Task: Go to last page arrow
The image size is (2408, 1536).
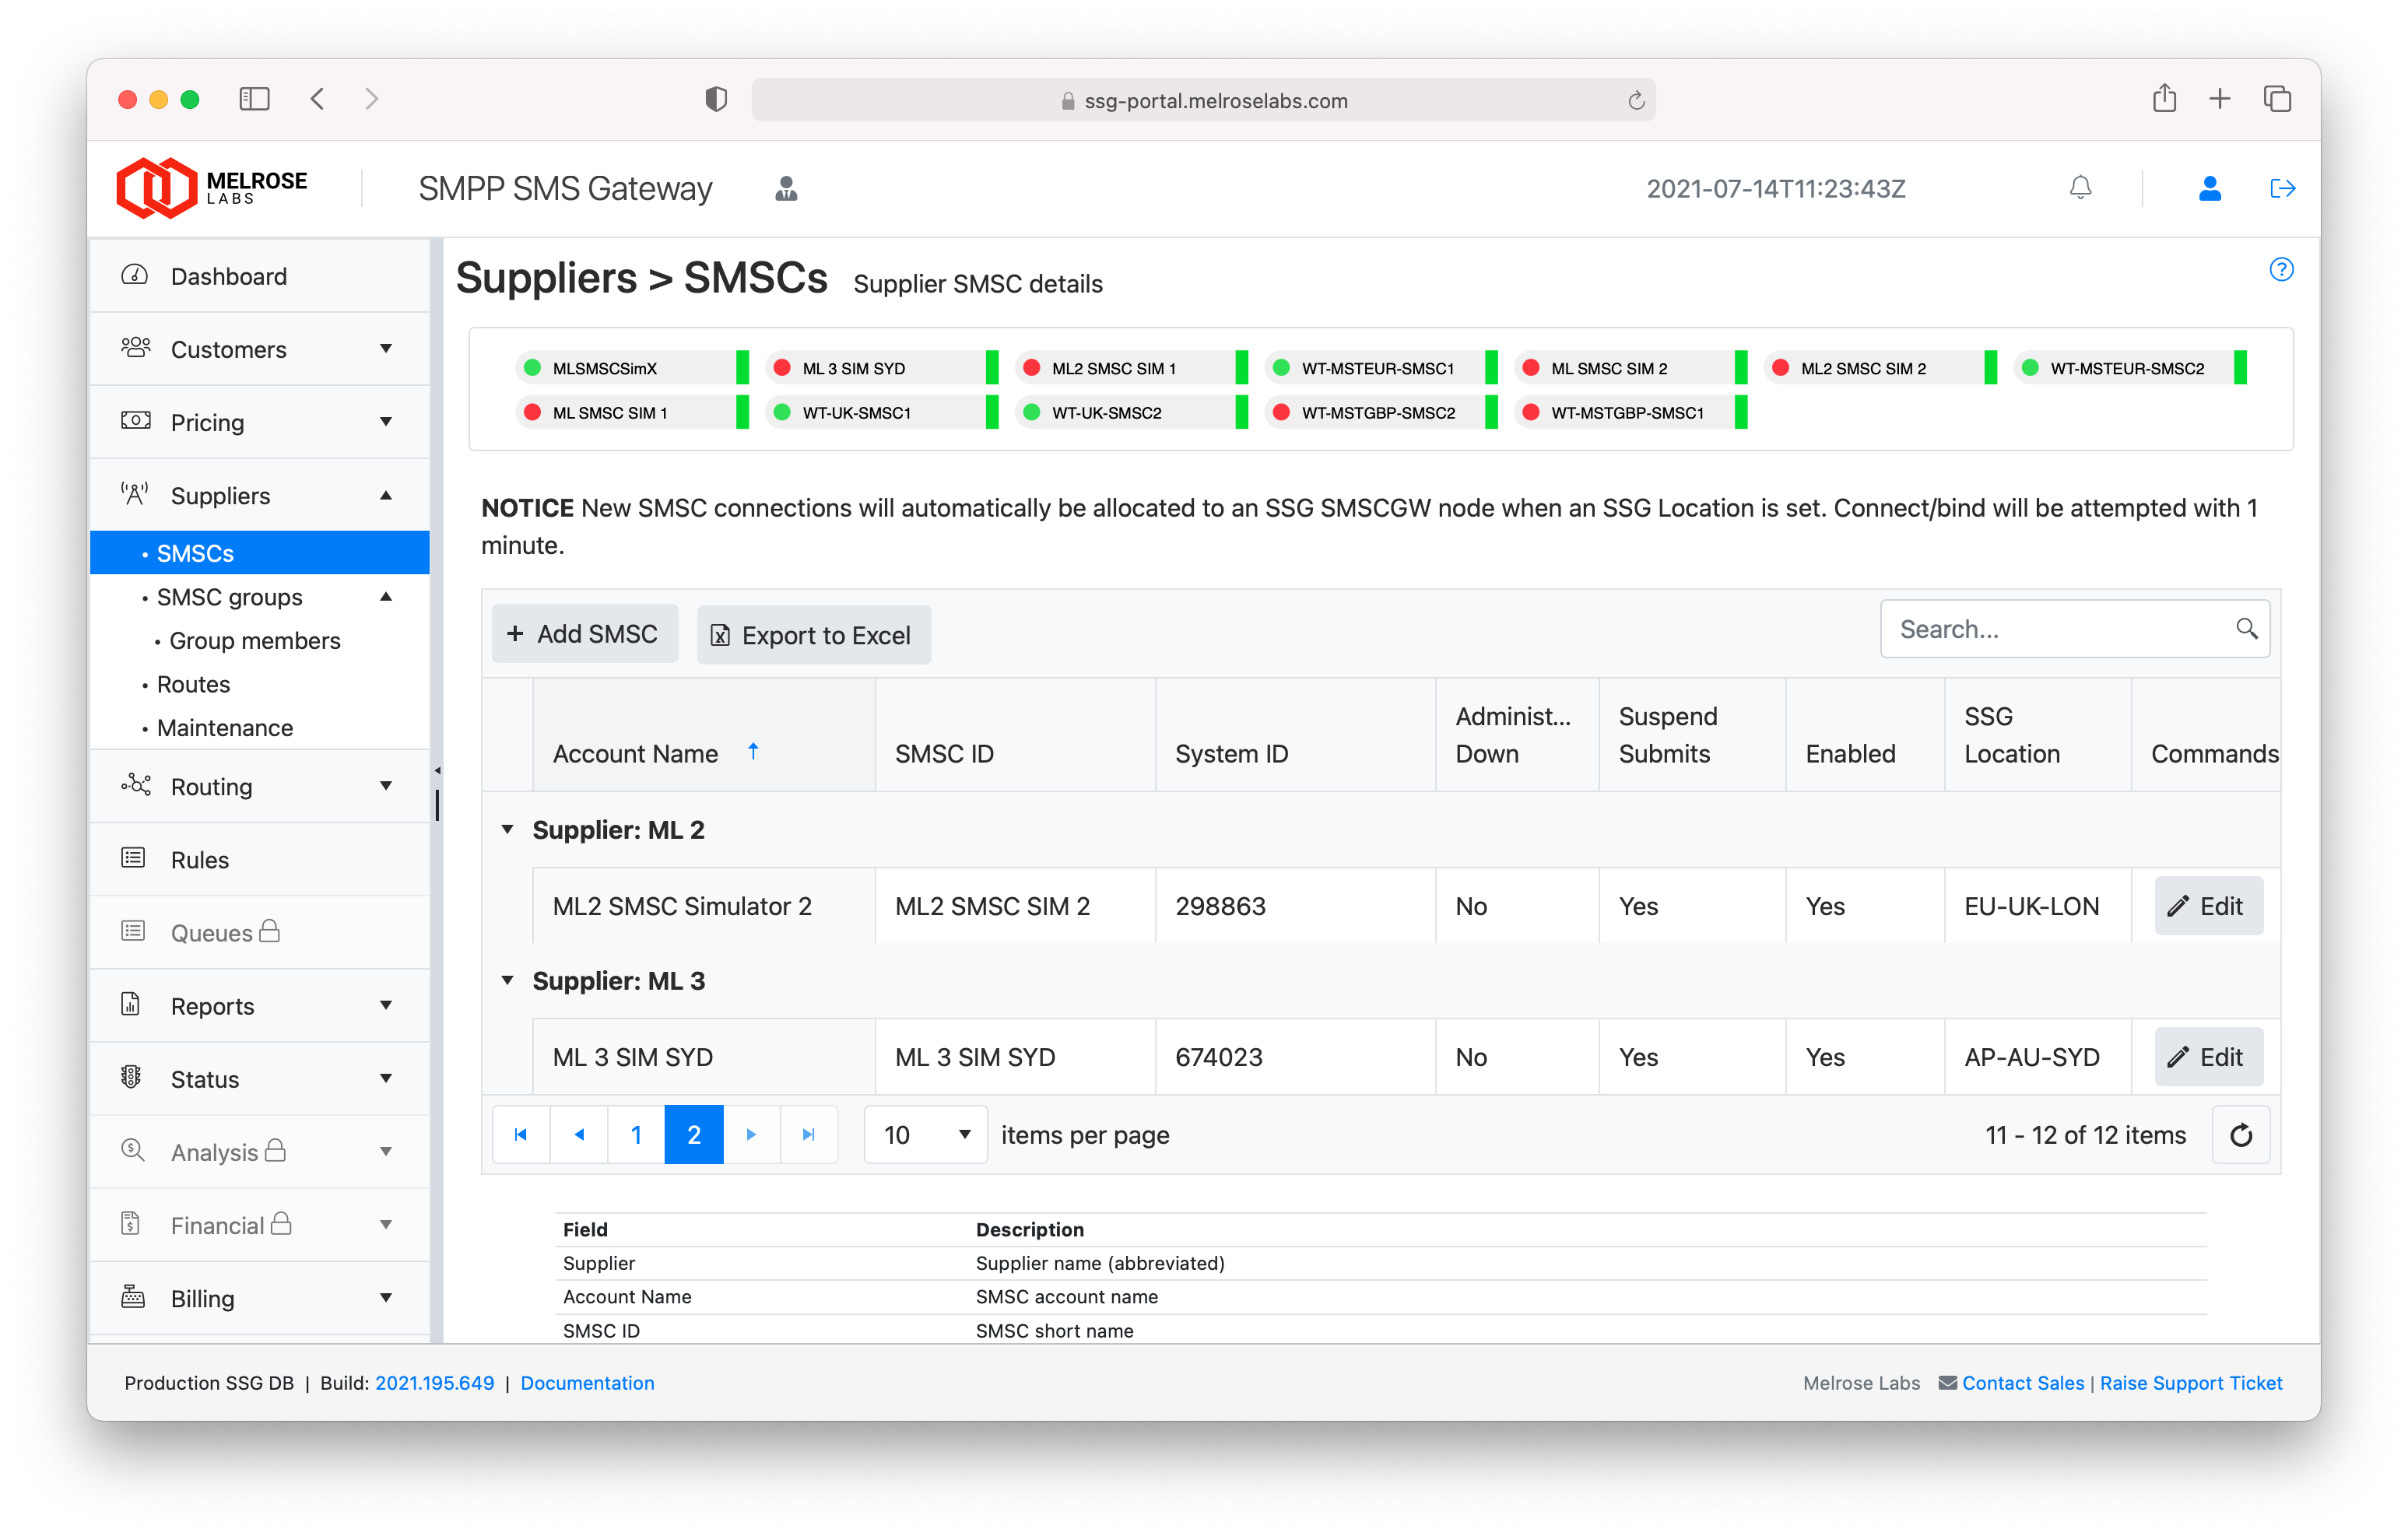Action: point(808,1135)
